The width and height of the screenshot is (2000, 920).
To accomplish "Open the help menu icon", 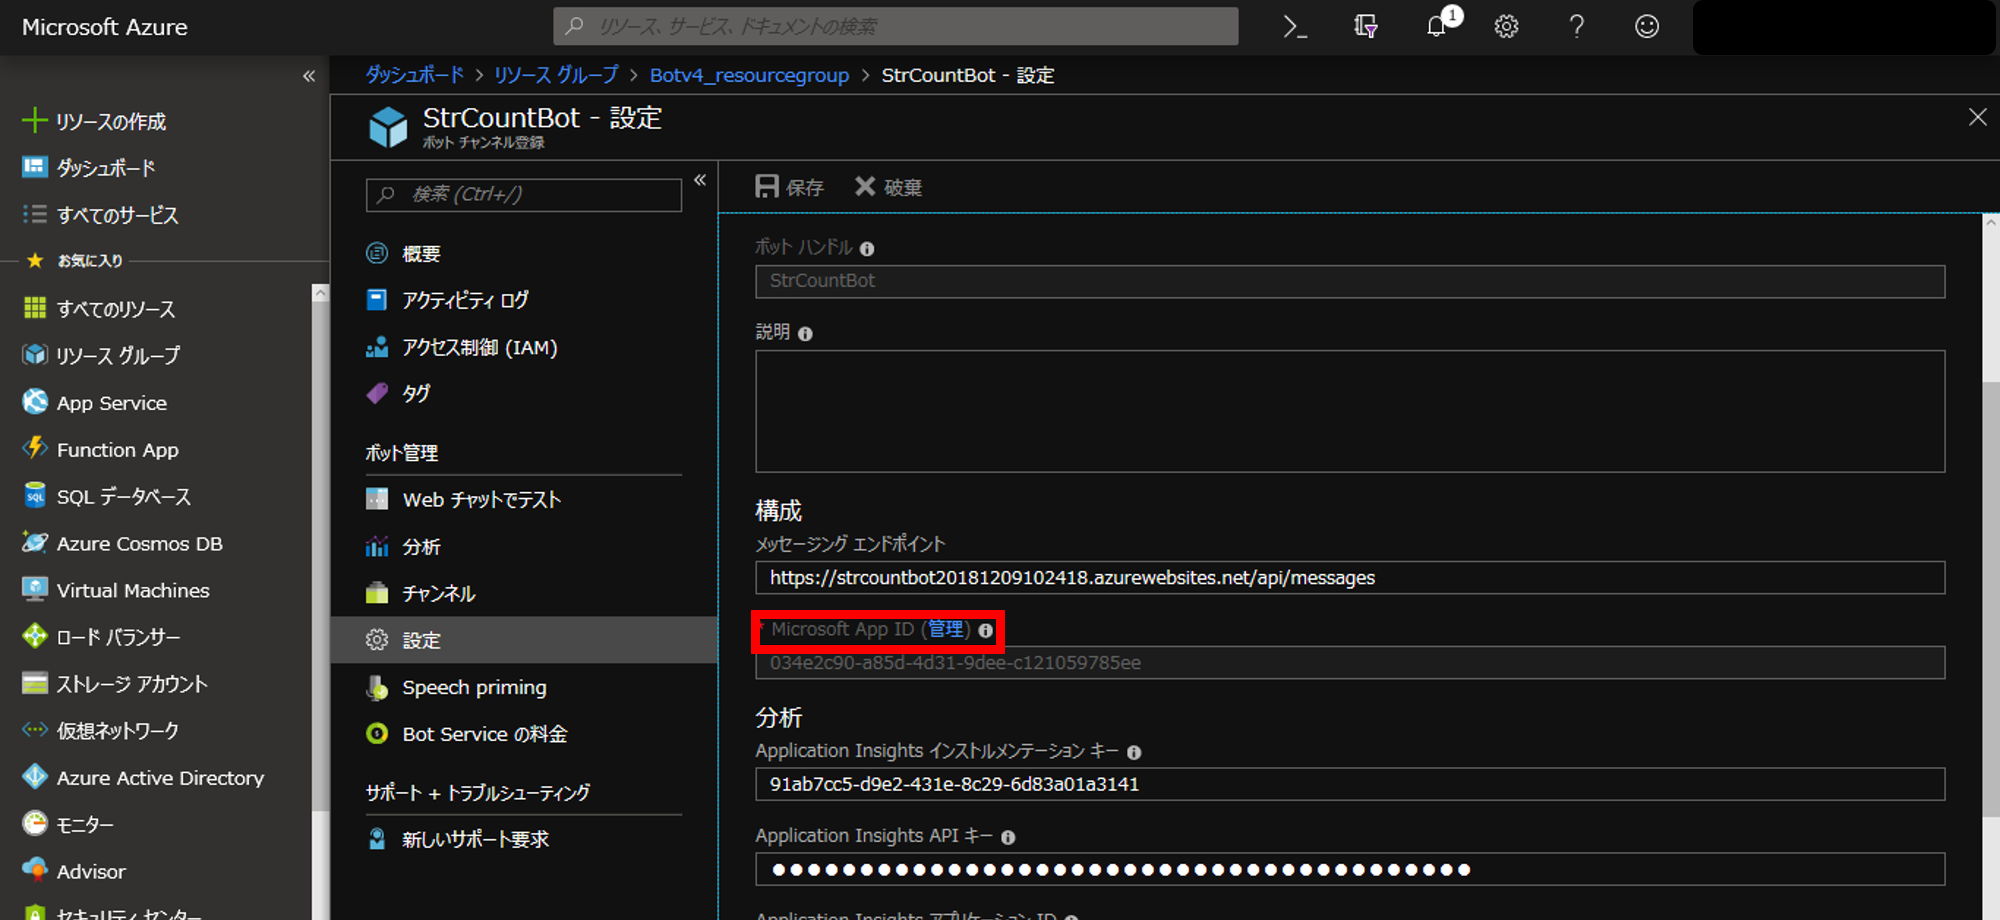I will point(1576,27).
